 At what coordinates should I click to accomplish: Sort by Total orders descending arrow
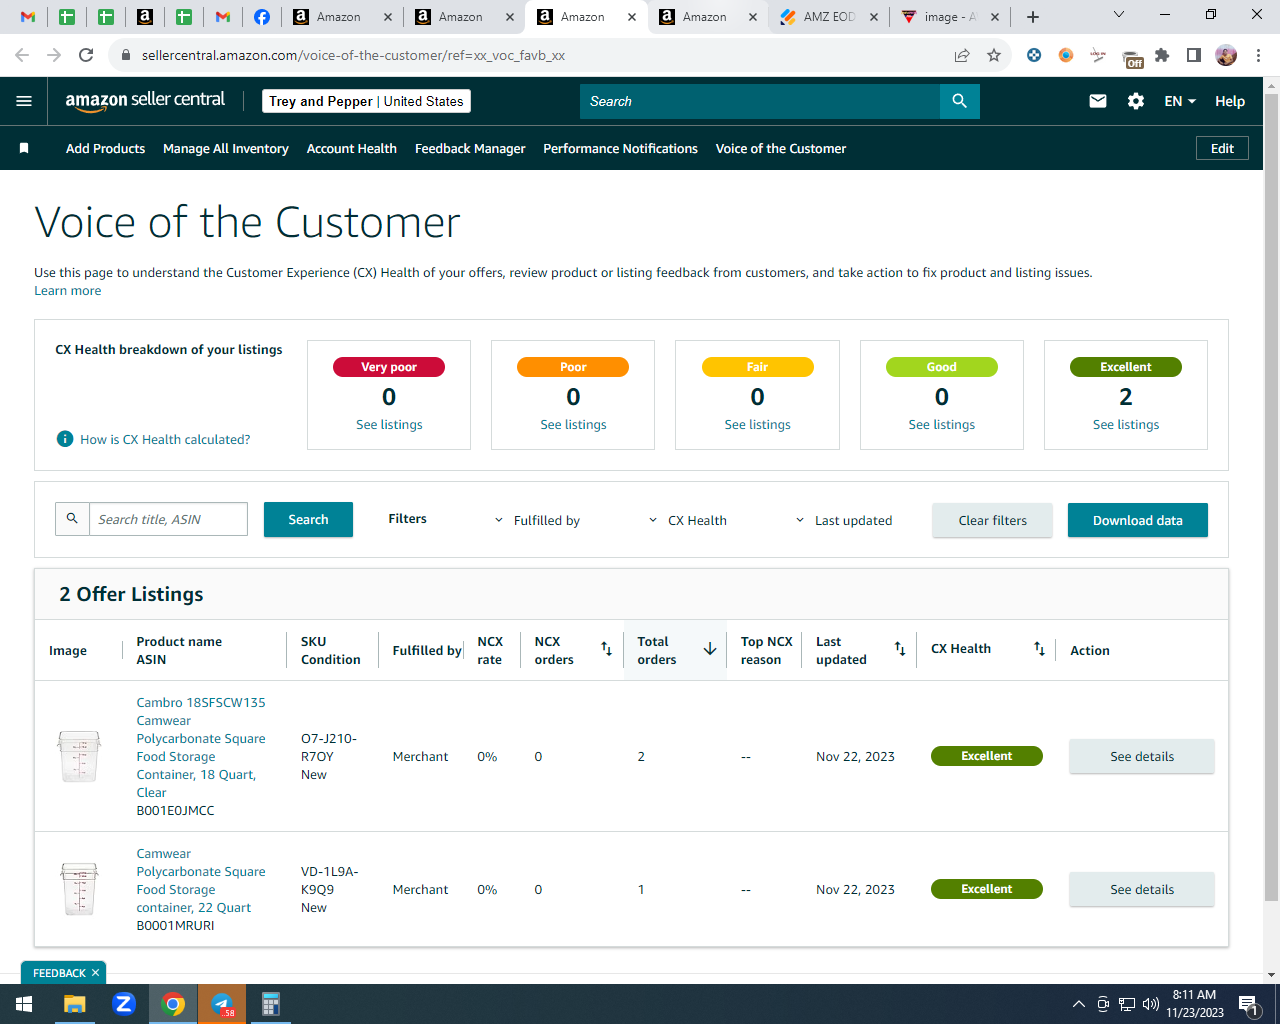click(x=710, y=649)
